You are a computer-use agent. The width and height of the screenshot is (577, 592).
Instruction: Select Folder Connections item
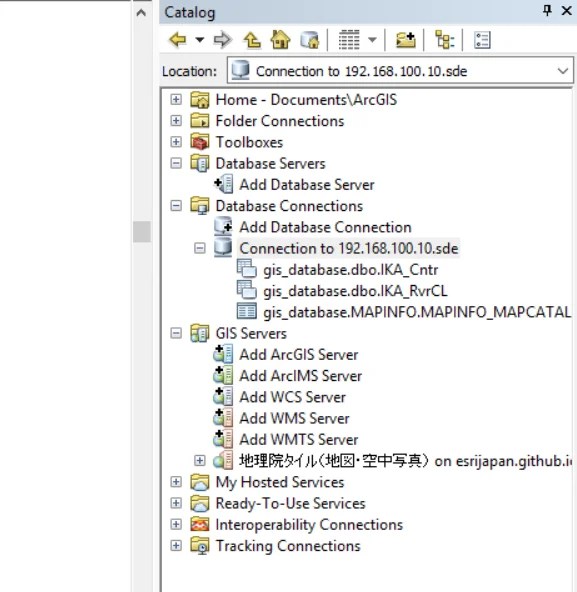280,121
